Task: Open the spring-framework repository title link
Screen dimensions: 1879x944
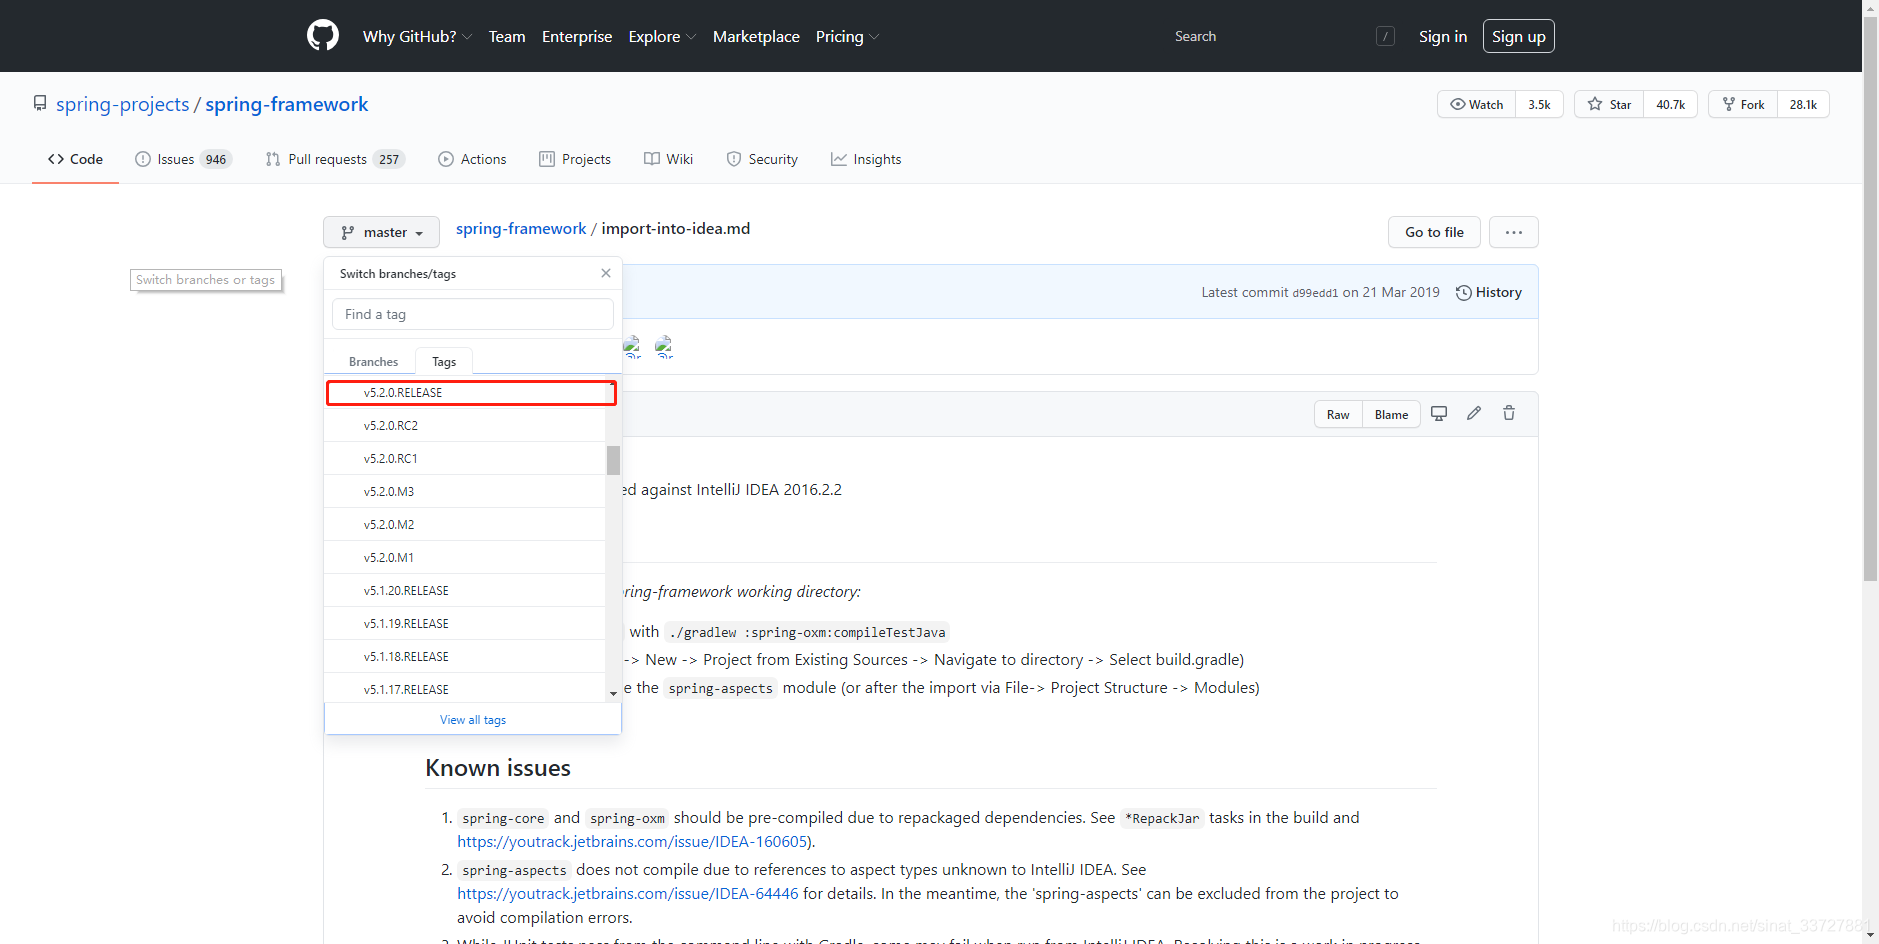Action: click(x=286, y=105)
